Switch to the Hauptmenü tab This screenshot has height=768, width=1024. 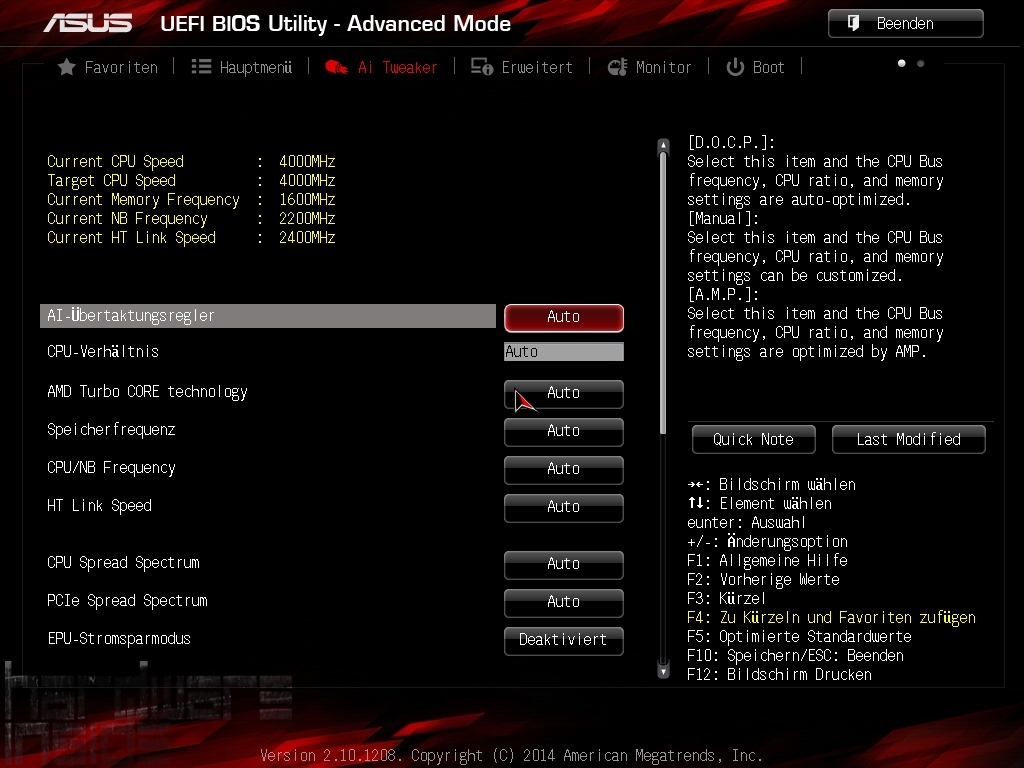[x=242, y=67]
